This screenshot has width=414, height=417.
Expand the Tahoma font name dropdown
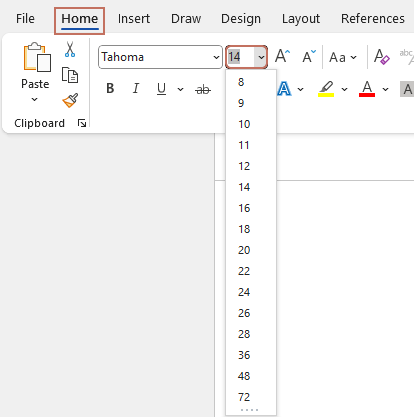216,57
